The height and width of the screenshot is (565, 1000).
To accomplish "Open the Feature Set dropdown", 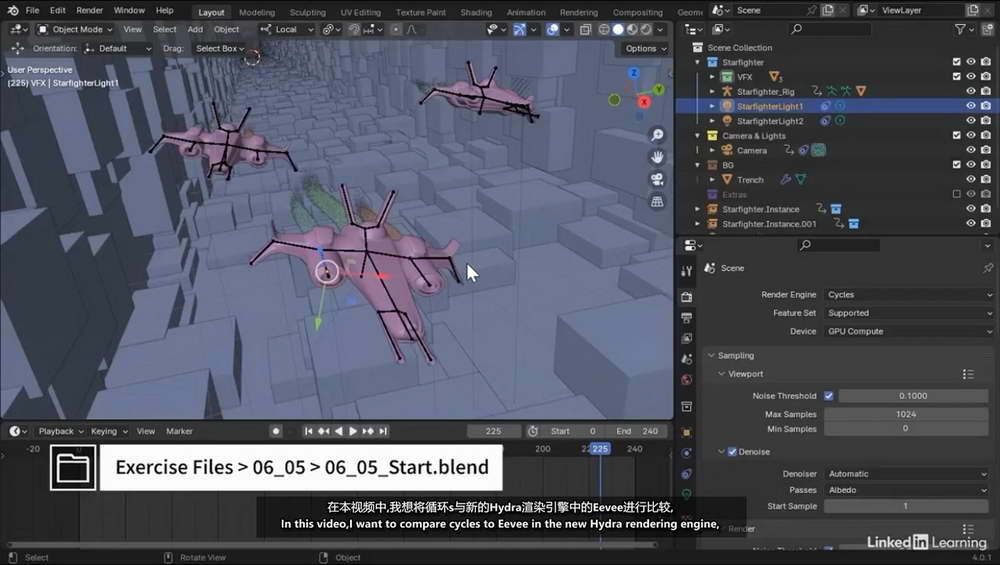I will pos(909,313).
